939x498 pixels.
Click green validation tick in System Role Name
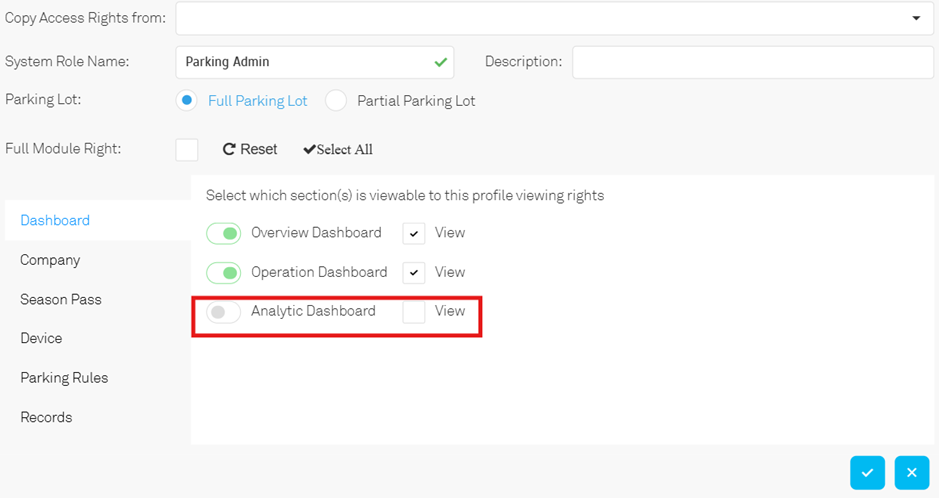441,62
